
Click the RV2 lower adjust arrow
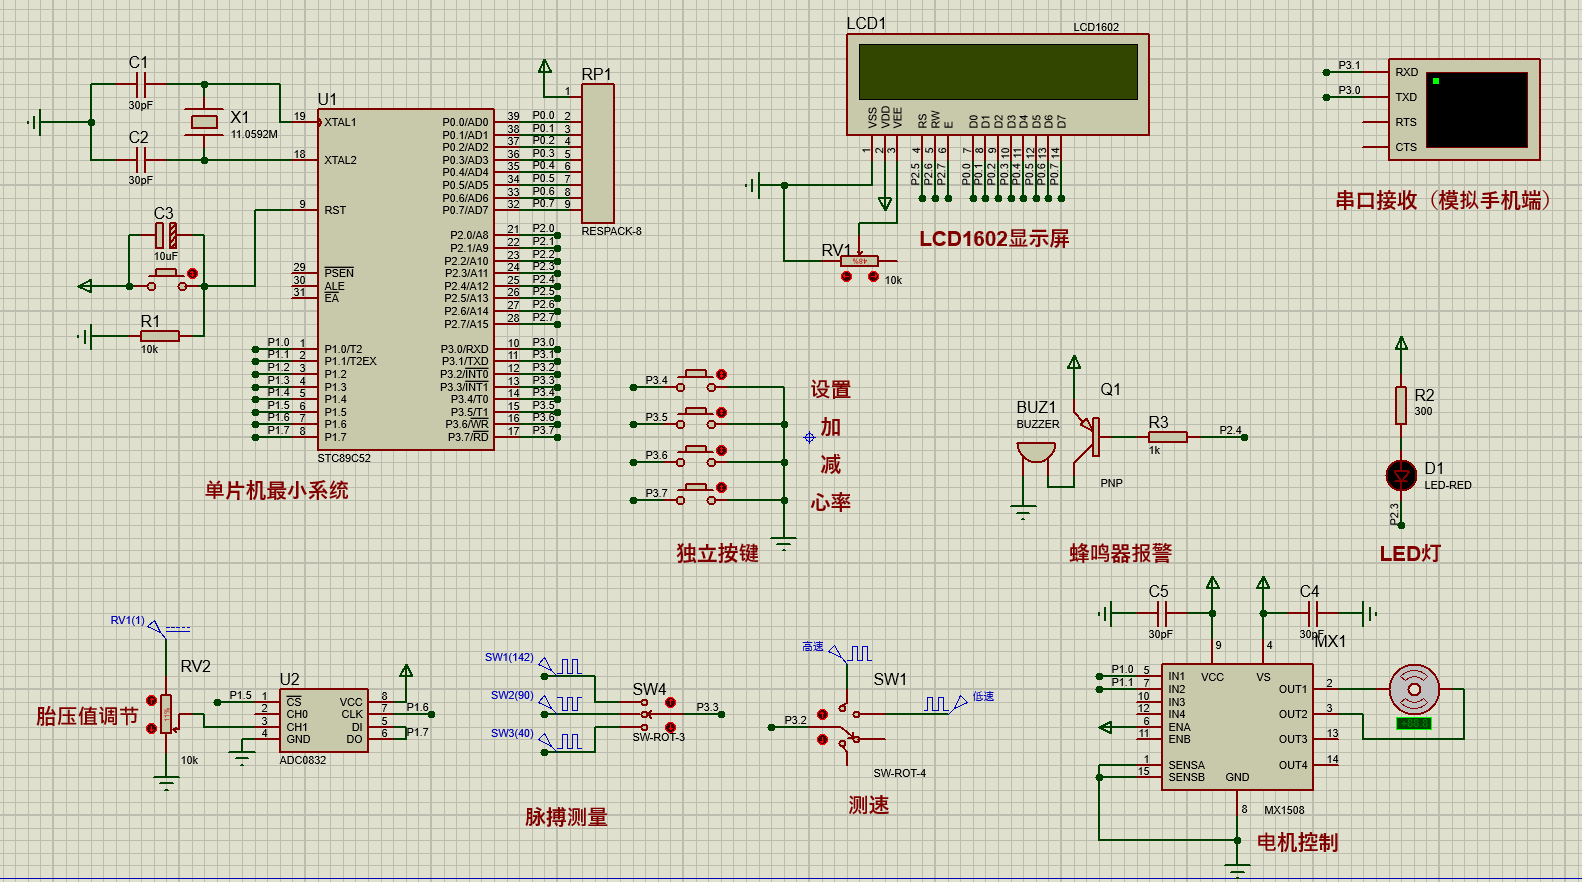tap(151, 728)
